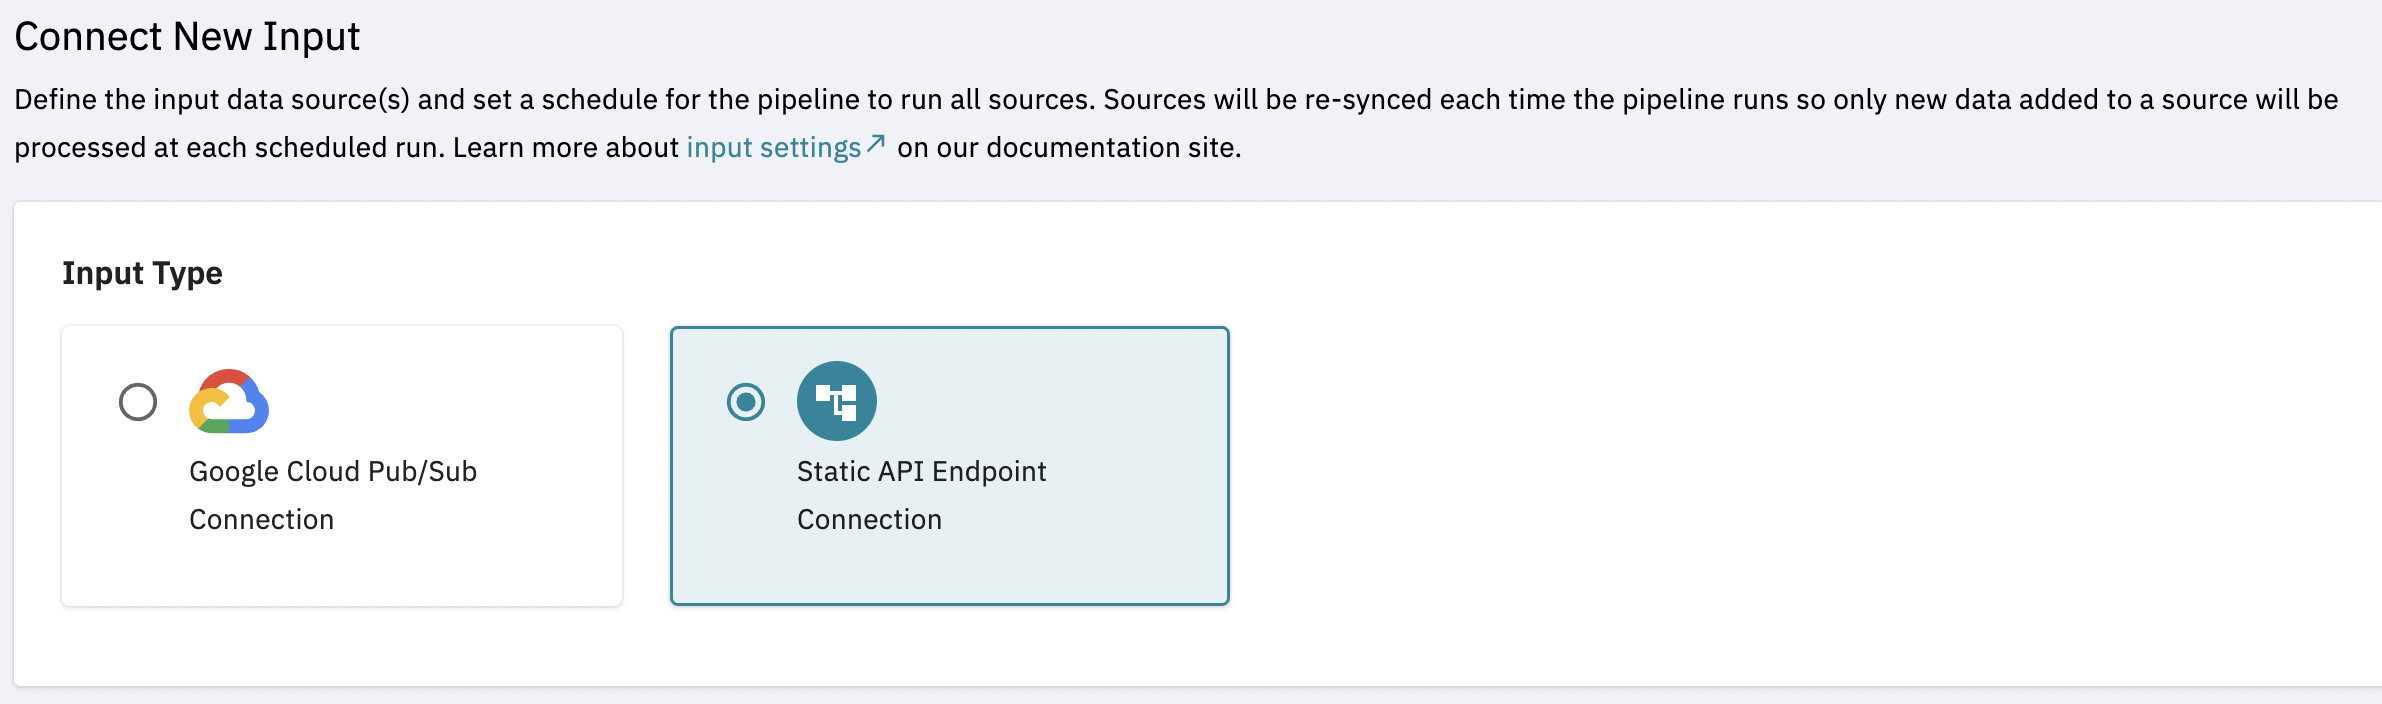Click the Static API Endpoint label text
Viewport: 2382px width, 704px height.
point(921,472)
